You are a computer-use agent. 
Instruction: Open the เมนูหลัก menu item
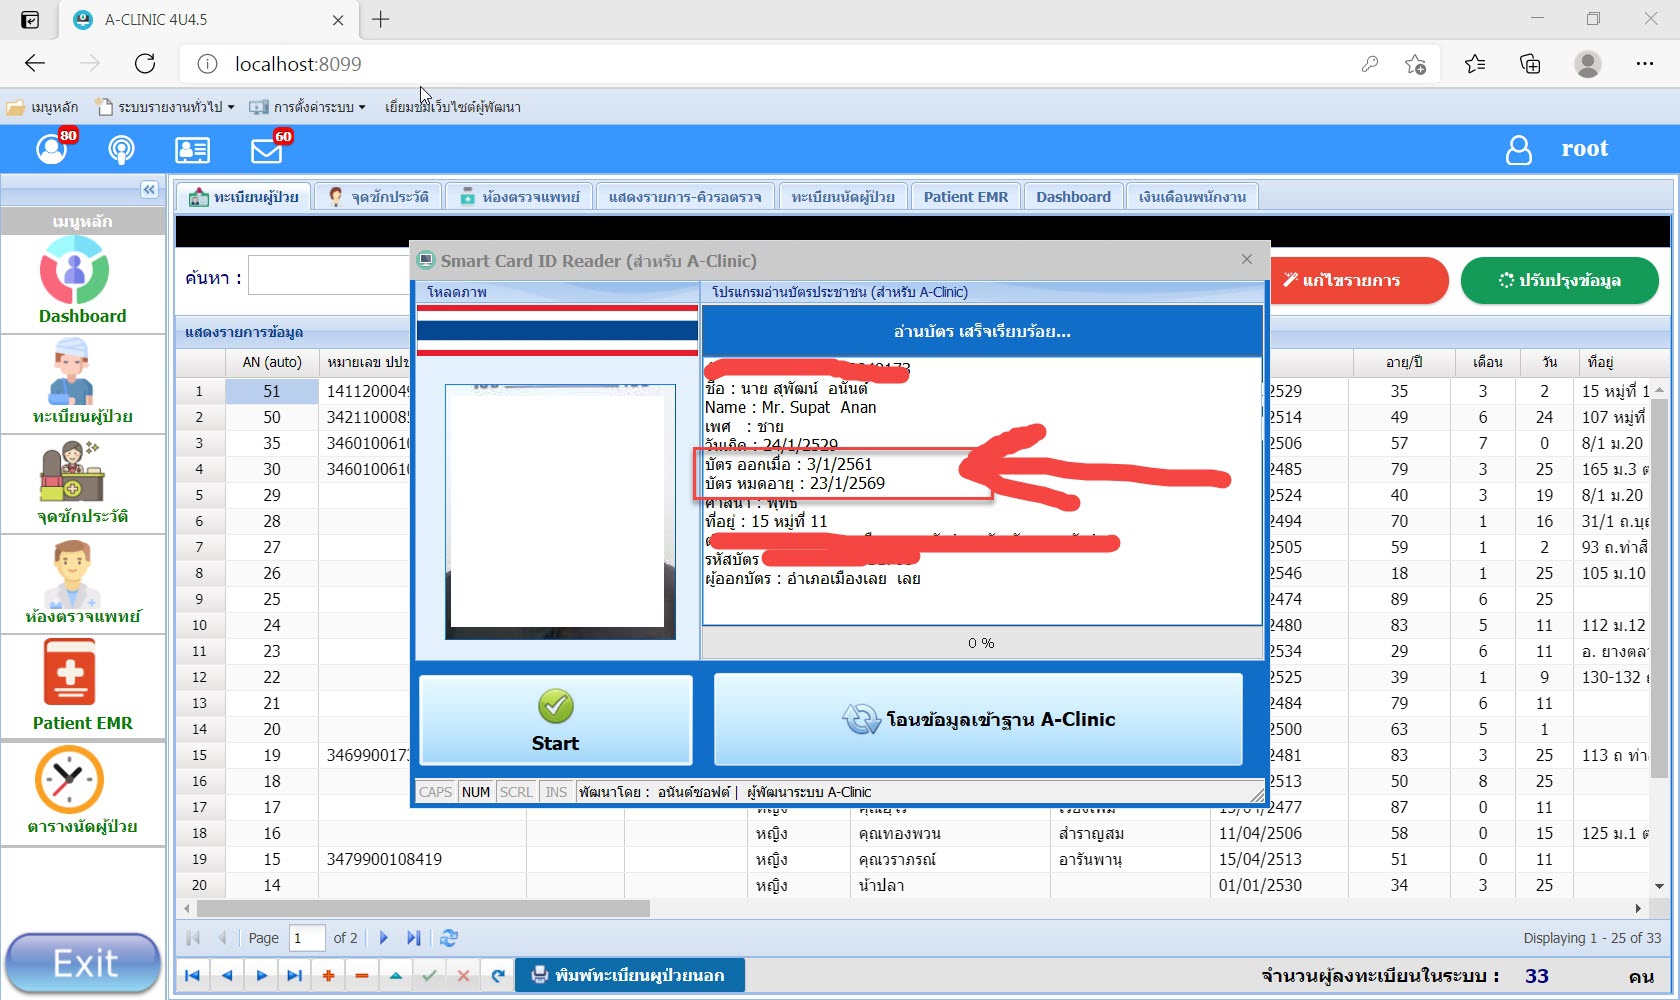42,107
